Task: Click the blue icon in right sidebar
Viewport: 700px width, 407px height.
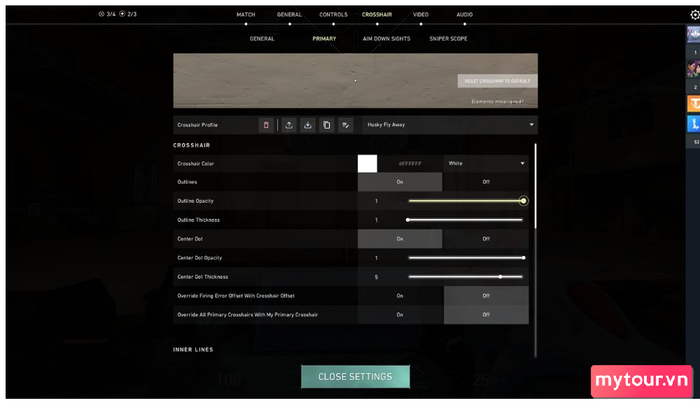Action: 692,124
